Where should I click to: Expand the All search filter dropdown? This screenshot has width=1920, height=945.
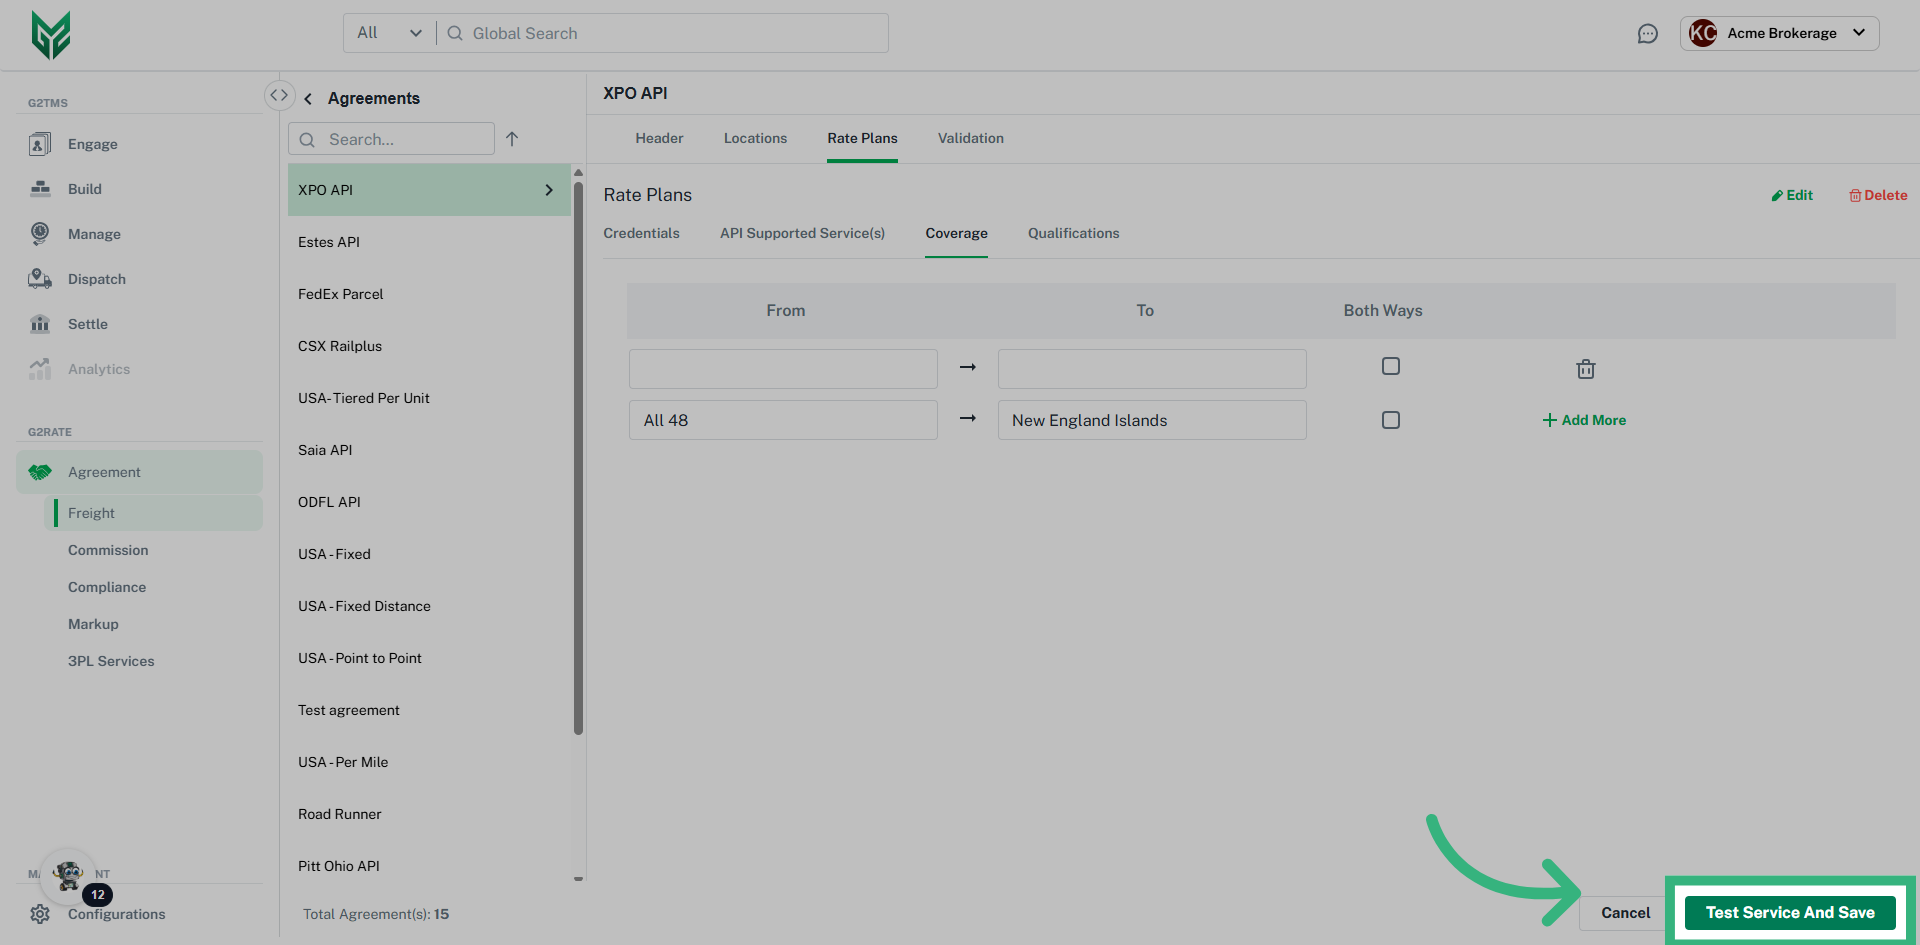pyautogui.click(x=389, y=33)
